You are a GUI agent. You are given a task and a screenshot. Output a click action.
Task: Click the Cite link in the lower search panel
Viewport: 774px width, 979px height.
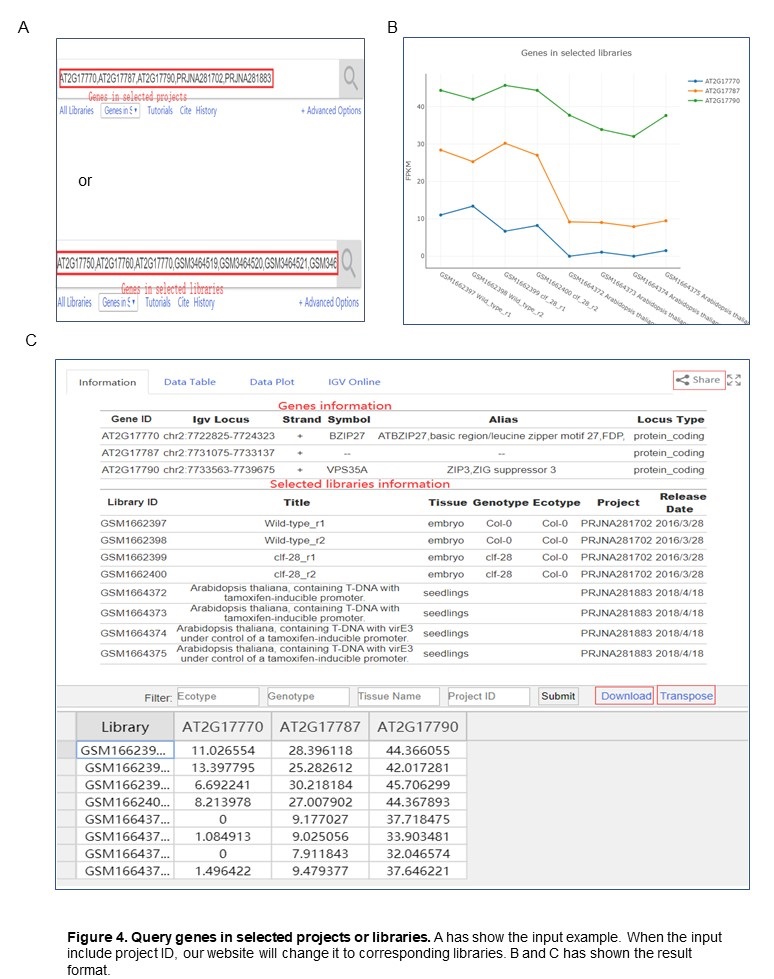(x=184, y=303)
